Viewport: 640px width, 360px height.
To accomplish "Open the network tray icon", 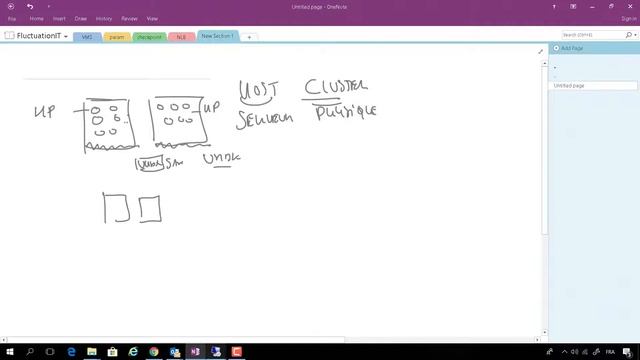I will coord(585,351).
